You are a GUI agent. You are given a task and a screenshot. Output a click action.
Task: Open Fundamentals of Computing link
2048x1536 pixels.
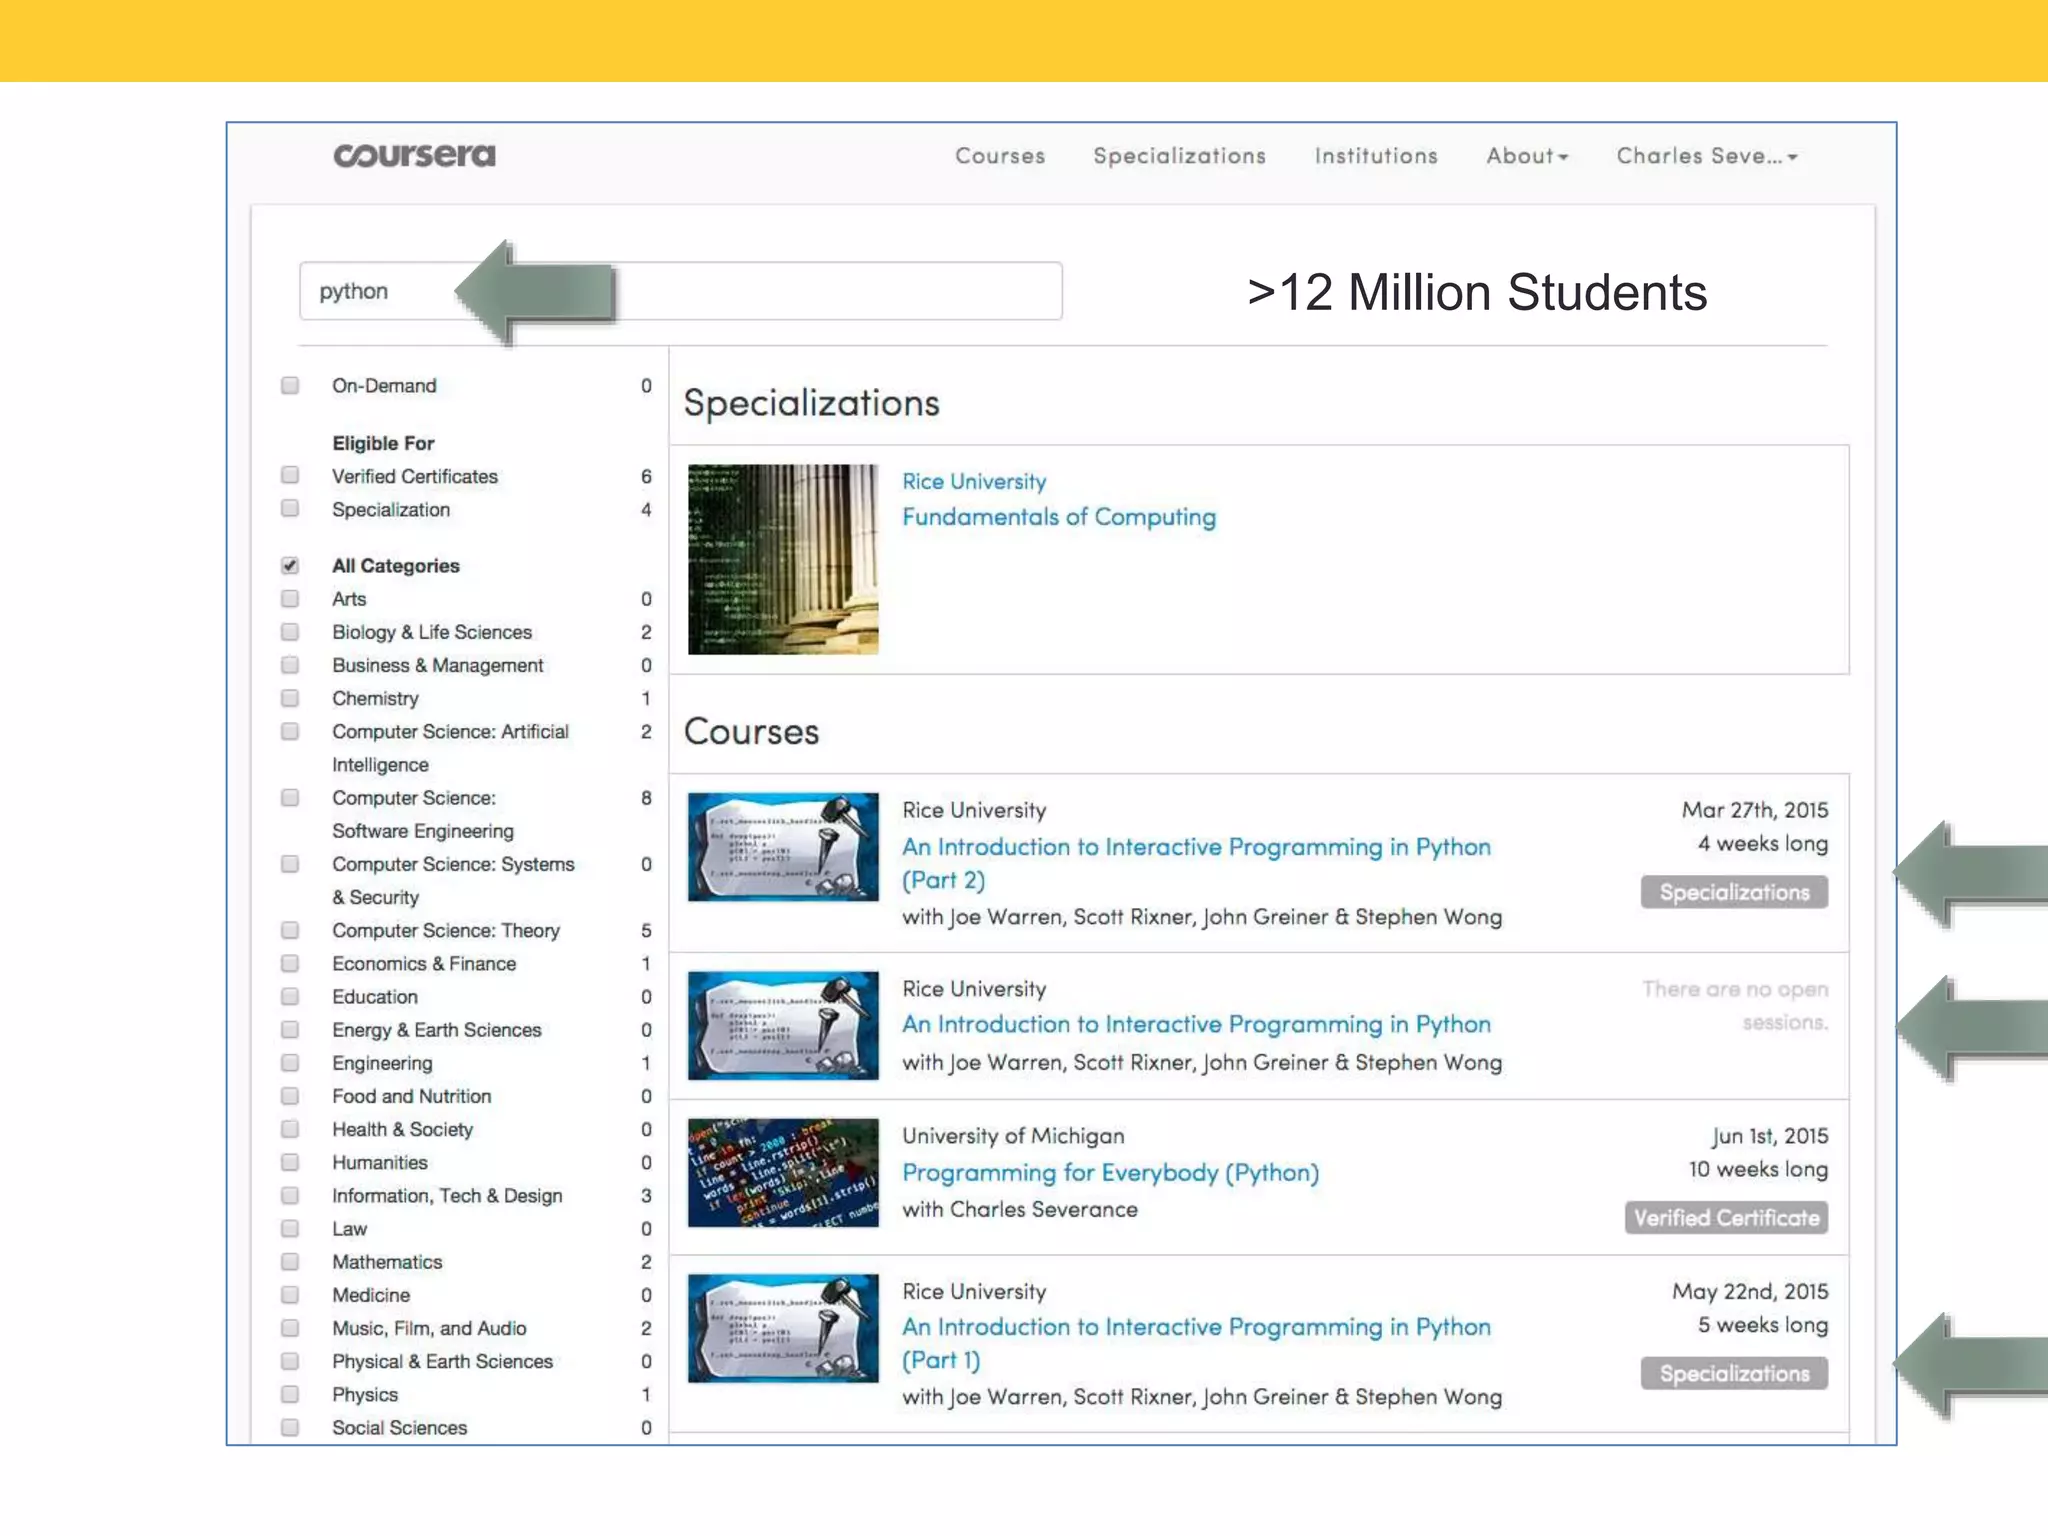pyautogui.click(x=1059, y=517)
